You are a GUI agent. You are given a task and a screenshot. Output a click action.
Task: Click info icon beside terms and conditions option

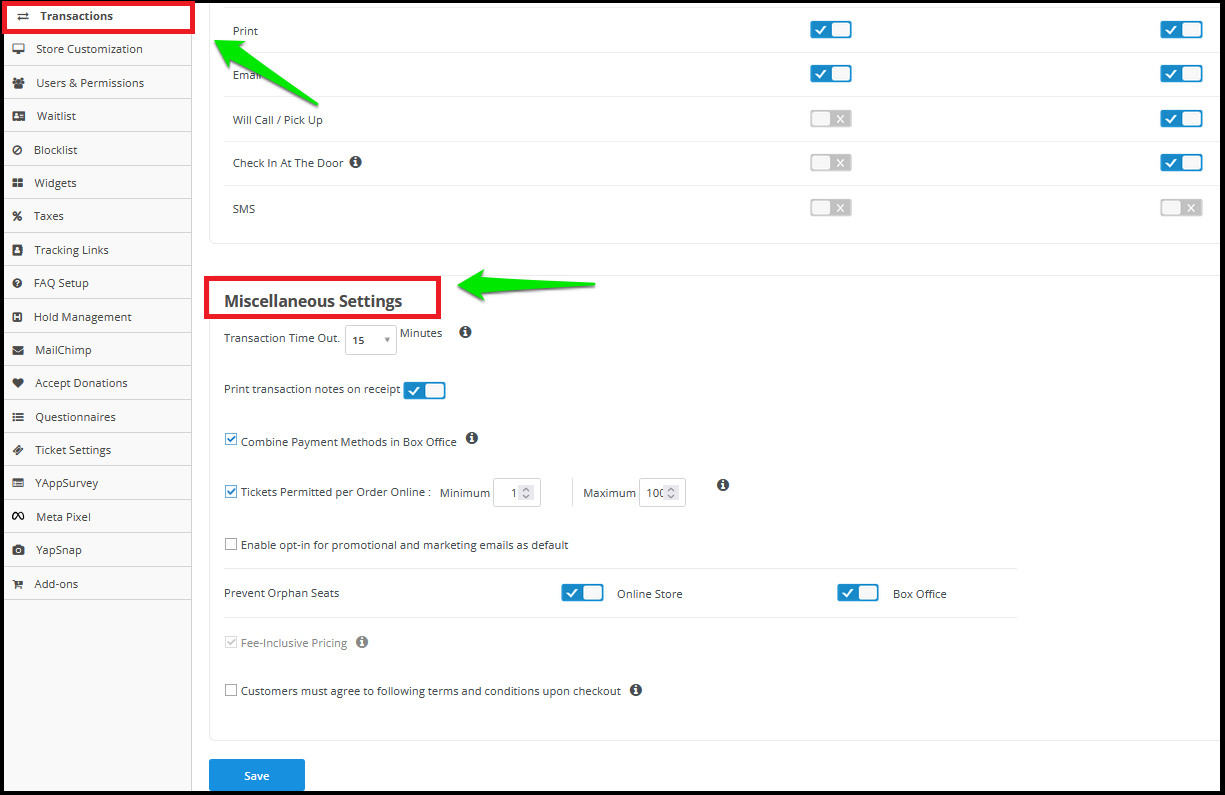[636, 690]
